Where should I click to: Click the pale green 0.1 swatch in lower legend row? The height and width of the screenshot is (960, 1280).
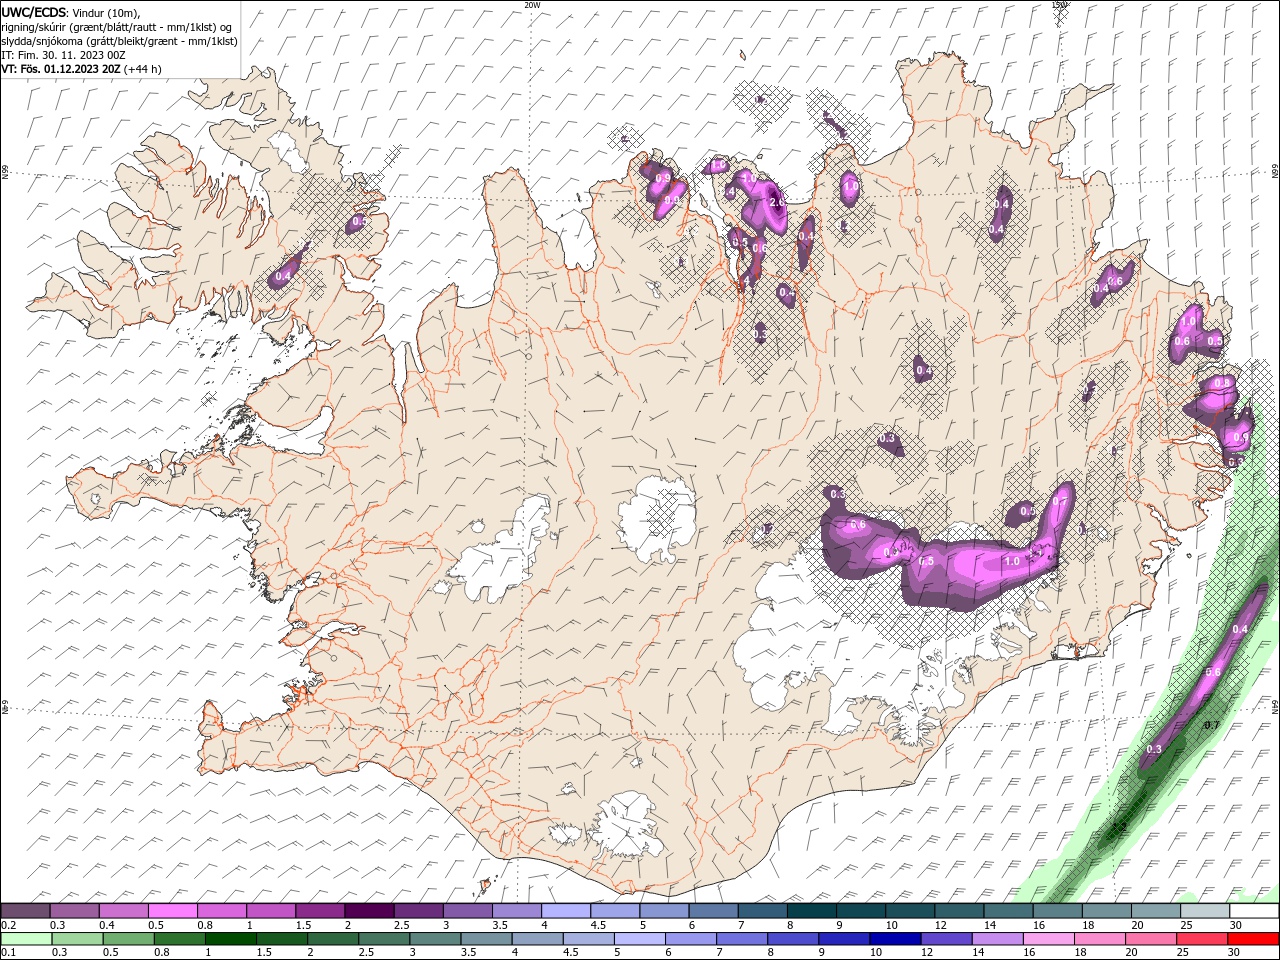pos(27,938)
